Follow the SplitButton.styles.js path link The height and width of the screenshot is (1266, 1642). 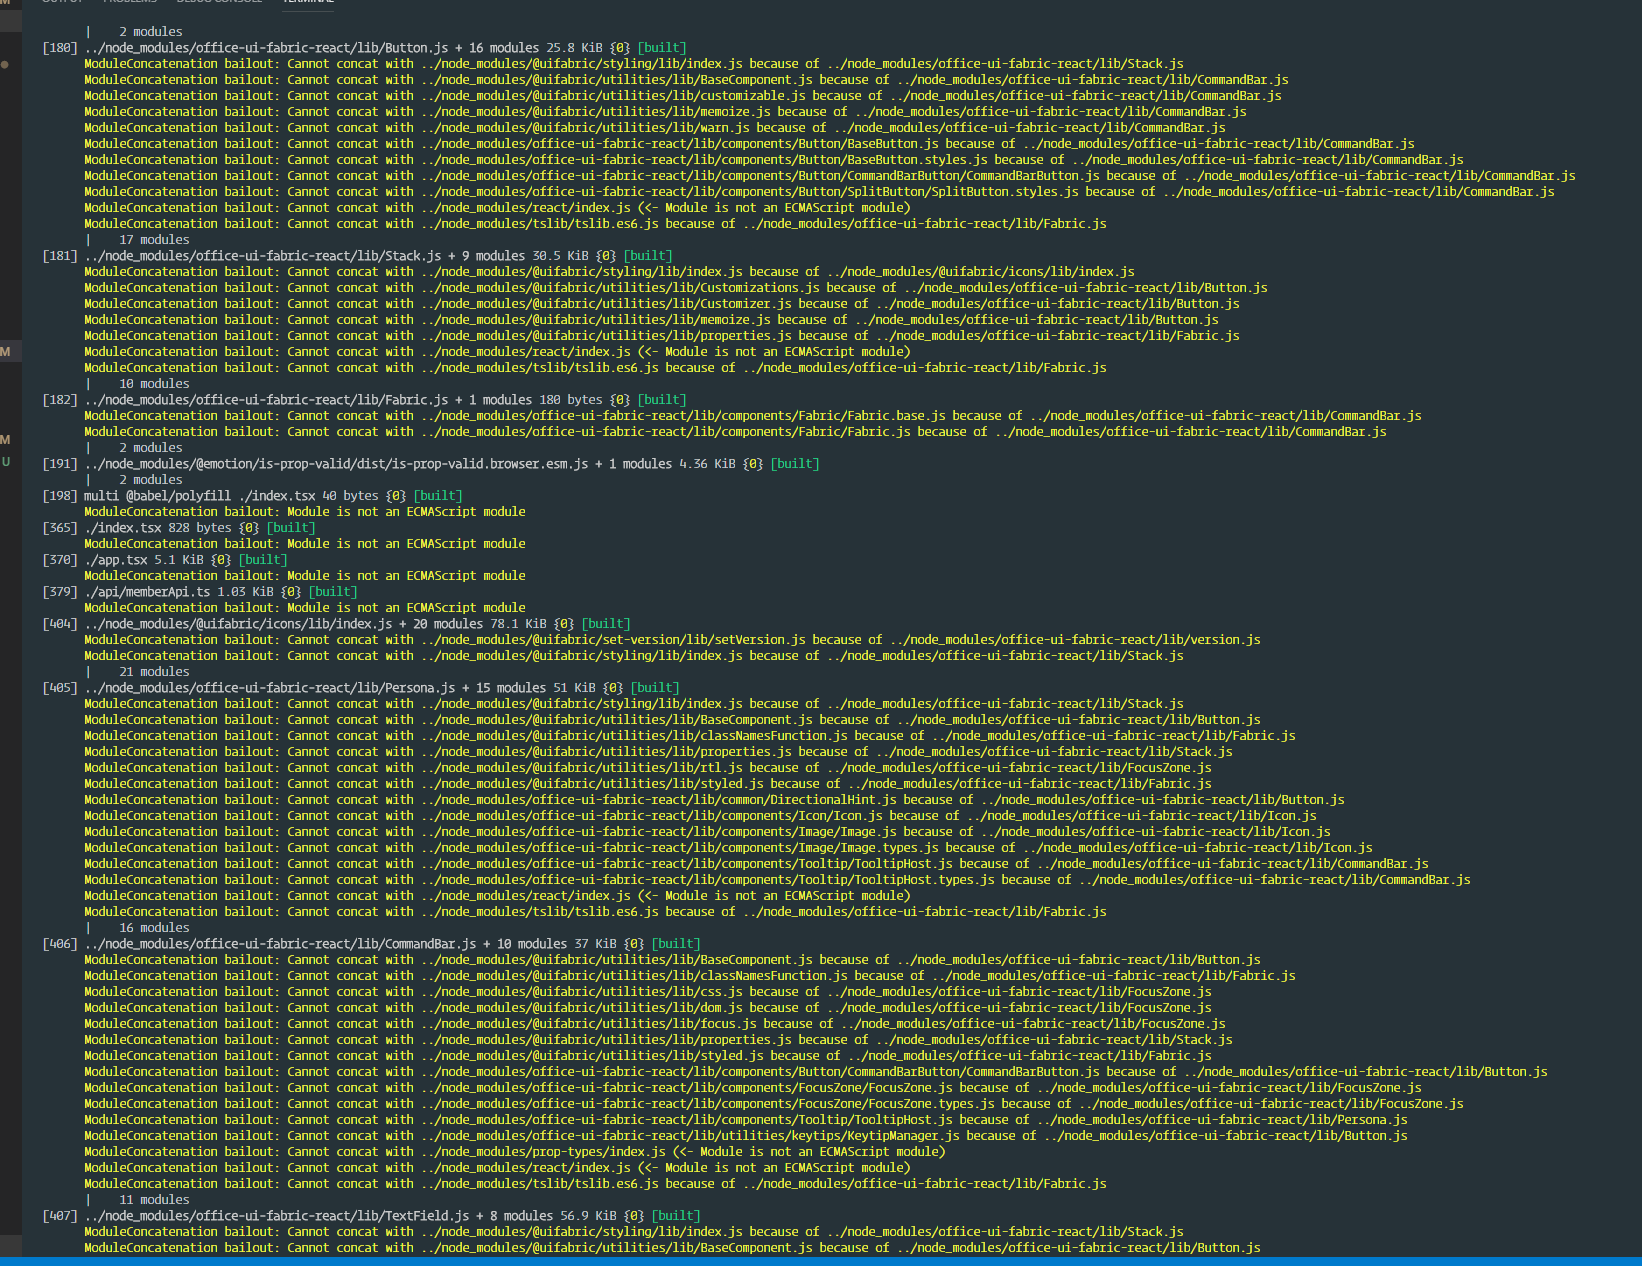750,192
